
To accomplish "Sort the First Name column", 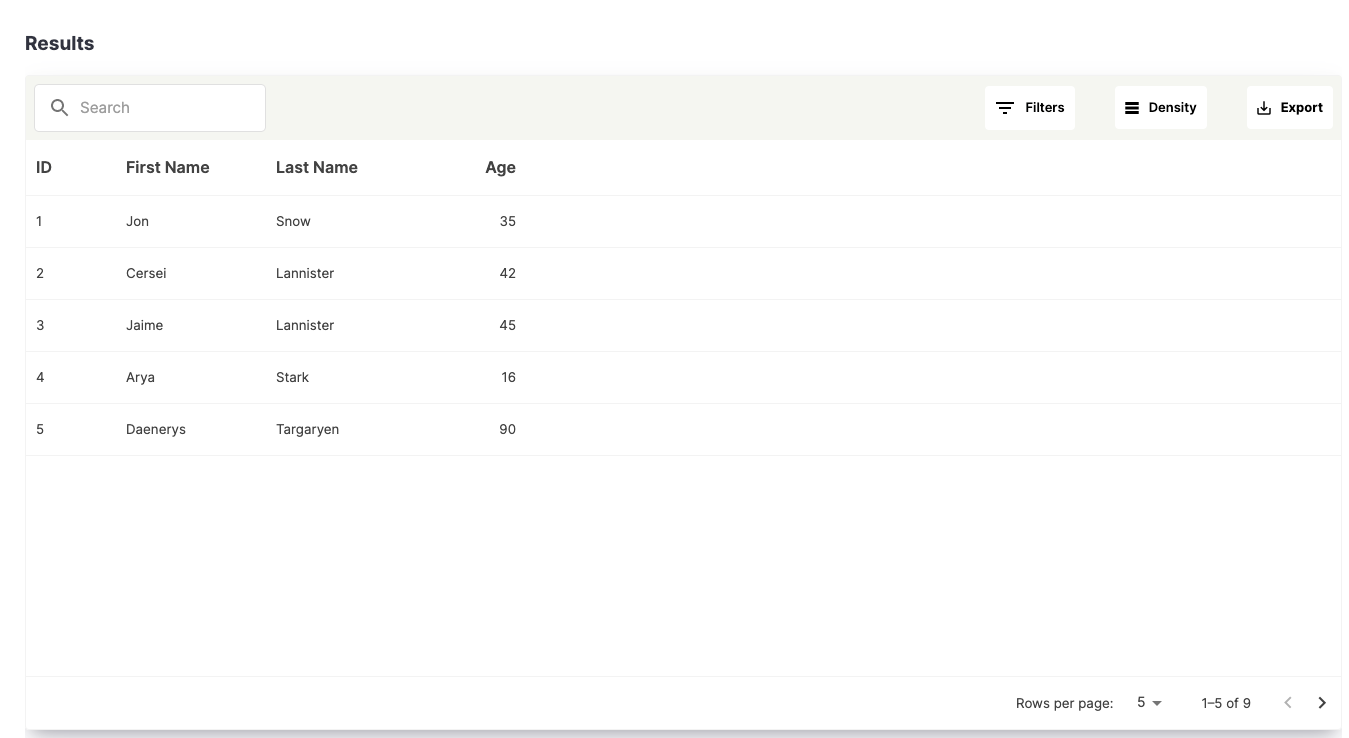I will [167, 167].
